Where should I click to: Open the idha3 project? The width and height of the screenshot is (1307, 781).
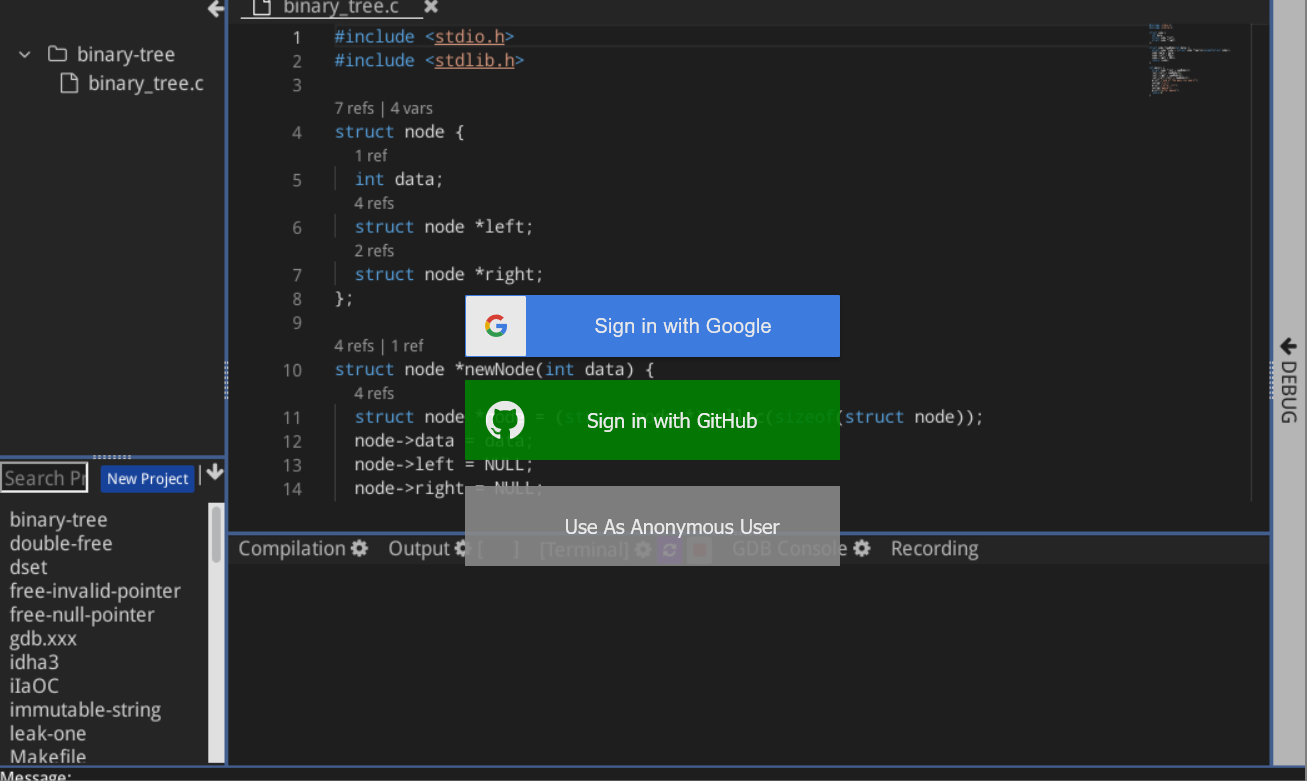(x=34, y=662)
